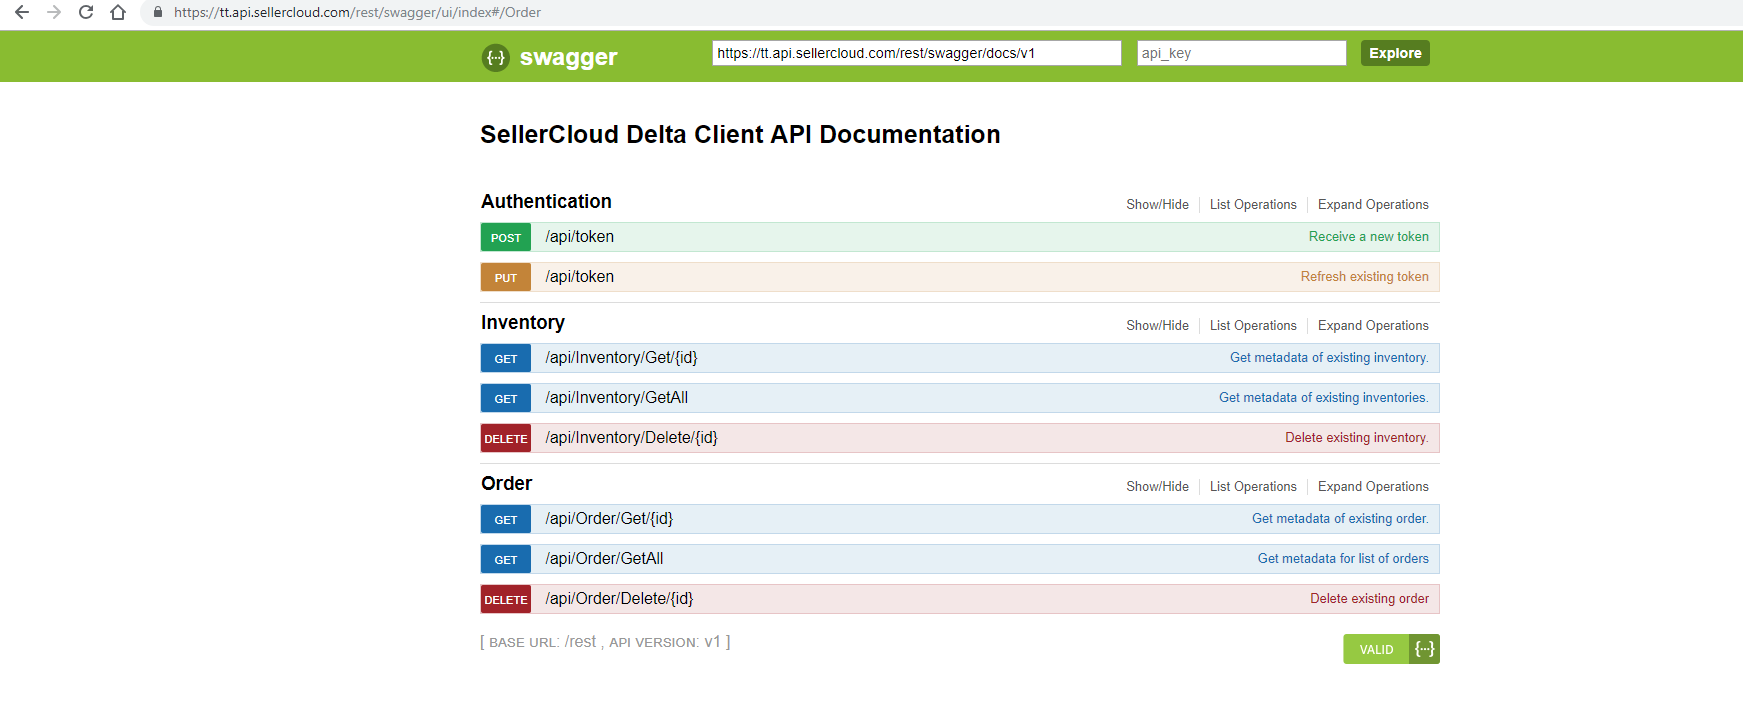Click 'Delete existing order' description

1370,599
